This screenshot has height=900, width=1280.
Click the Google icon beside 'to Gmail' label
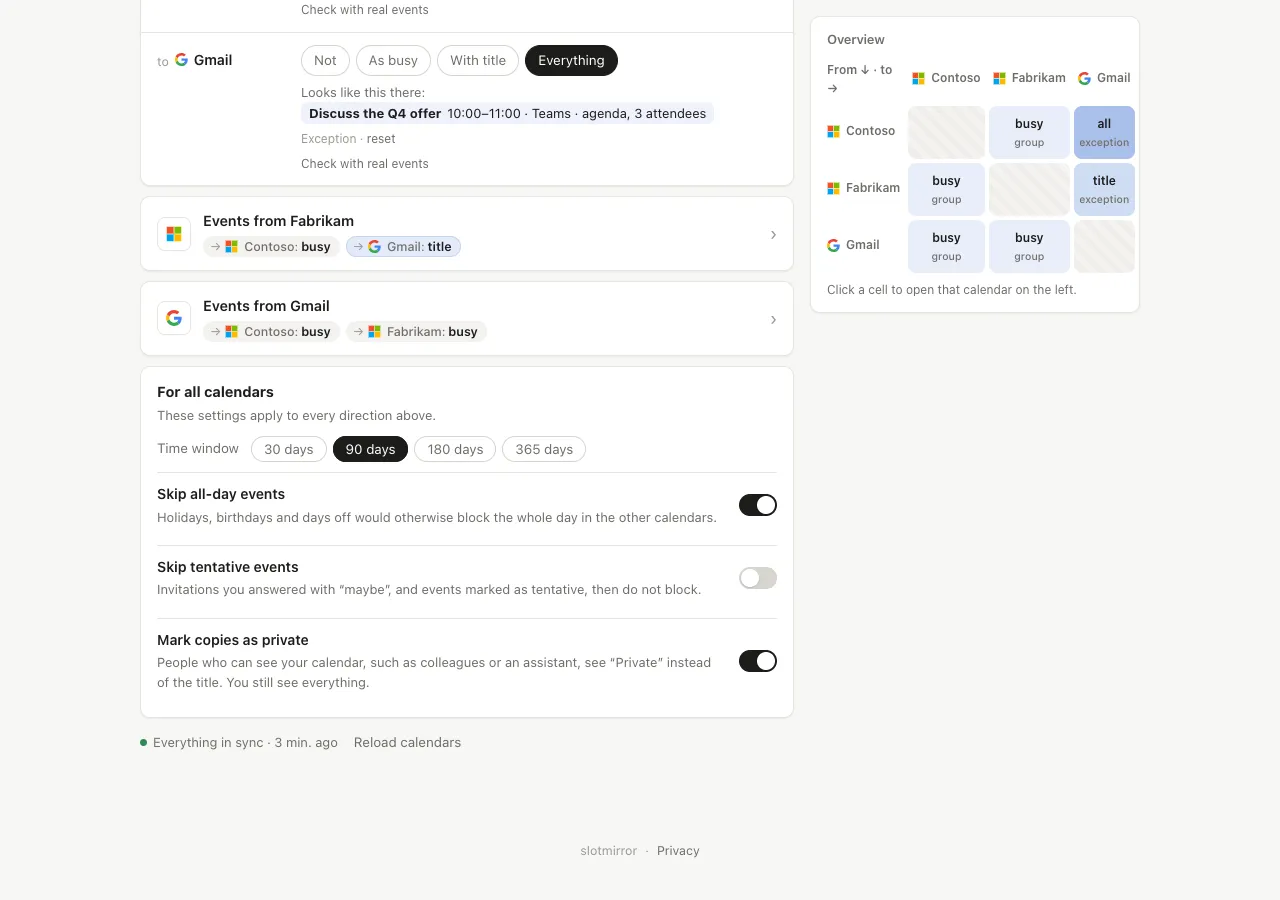tap(181, 60)
